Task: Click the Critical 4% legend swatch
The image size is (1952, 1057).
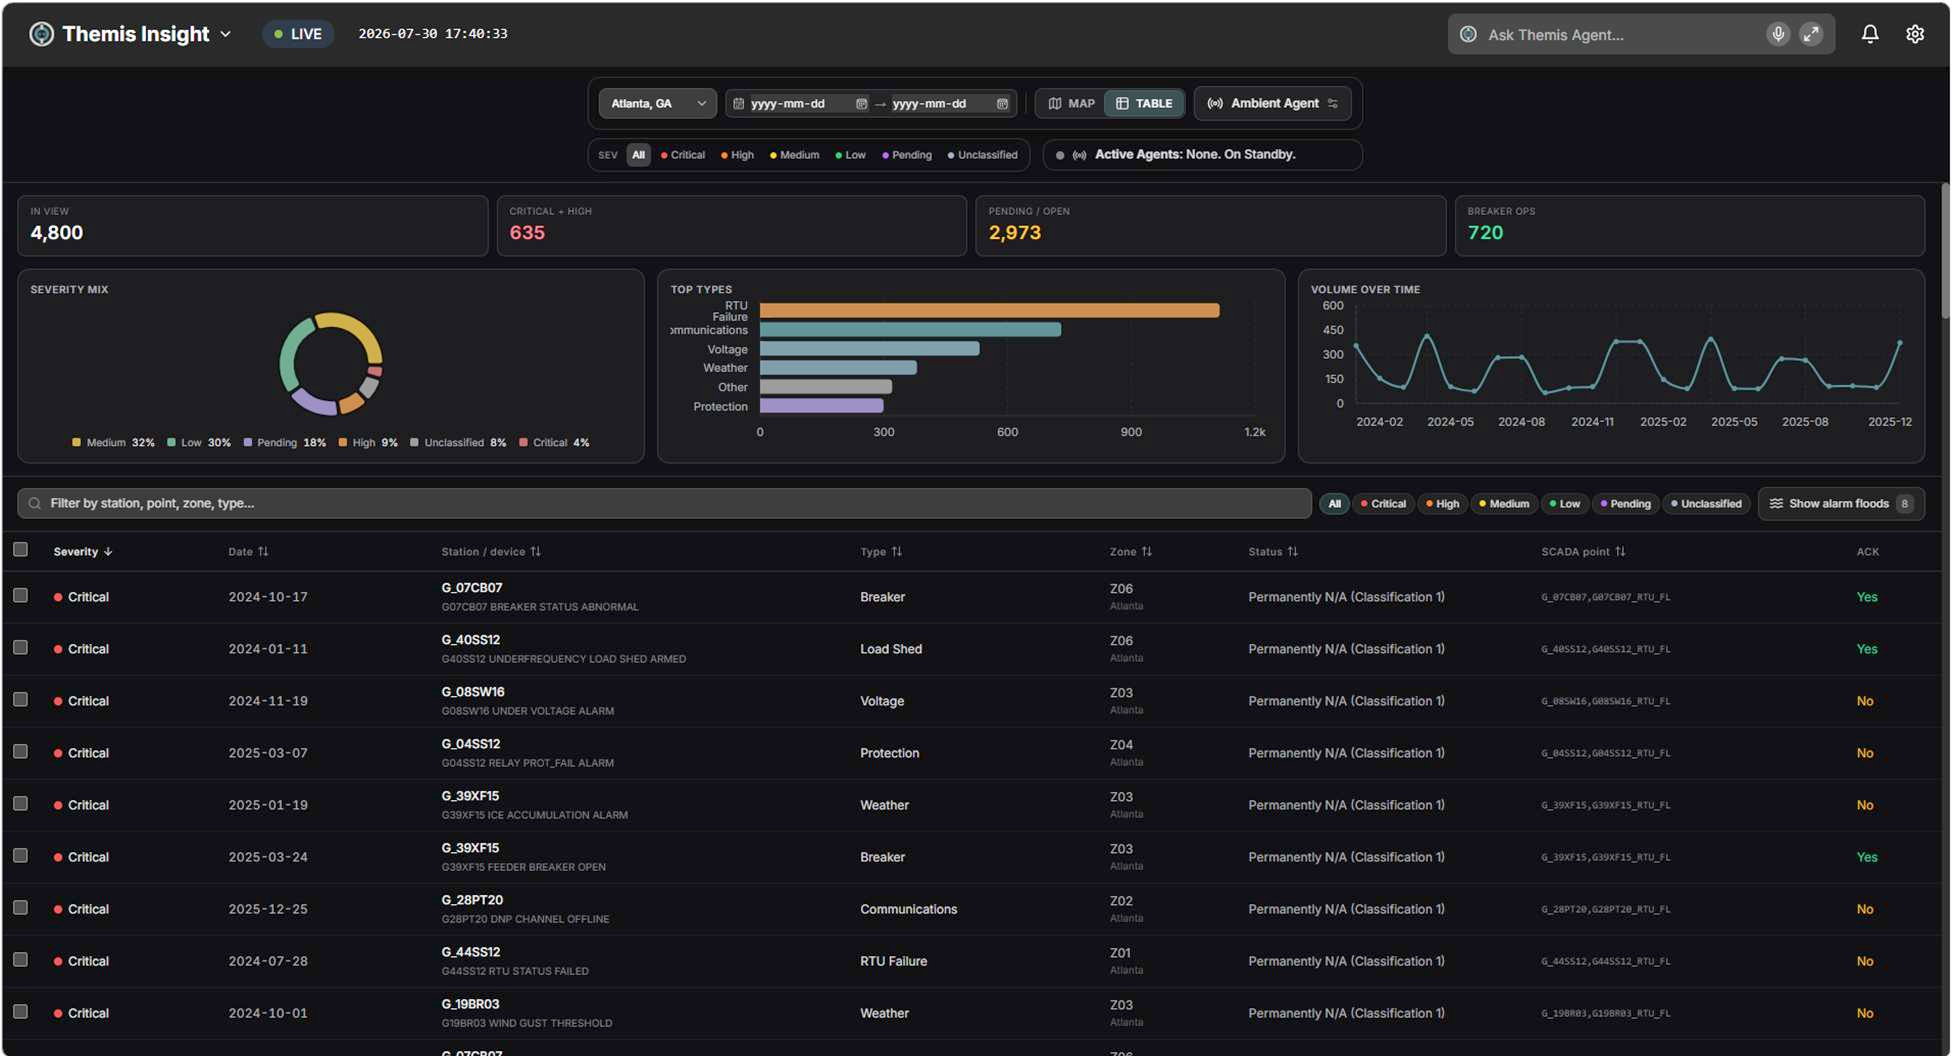Action: pos(523,442)
